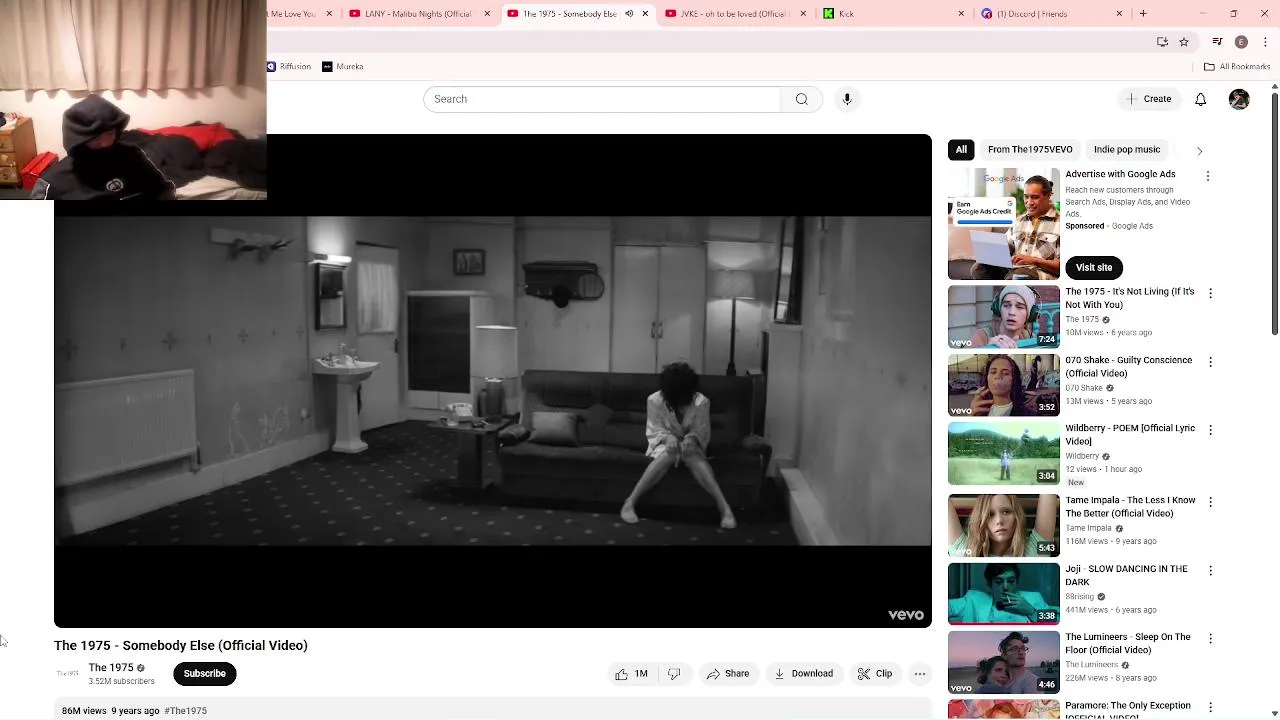This screenshot has height=720, width=1280.
Task: Bookmark this page with star icon
Action: 1184,42
